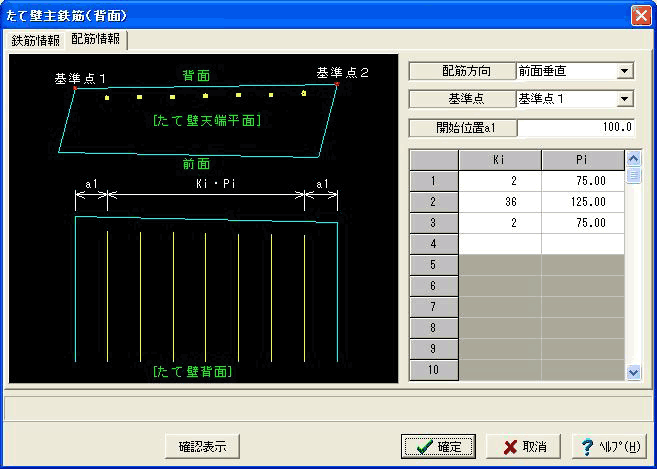Click the table scrollbar down arrow
Viewport: 657px width, 469px height.
(x=633, y=372)
